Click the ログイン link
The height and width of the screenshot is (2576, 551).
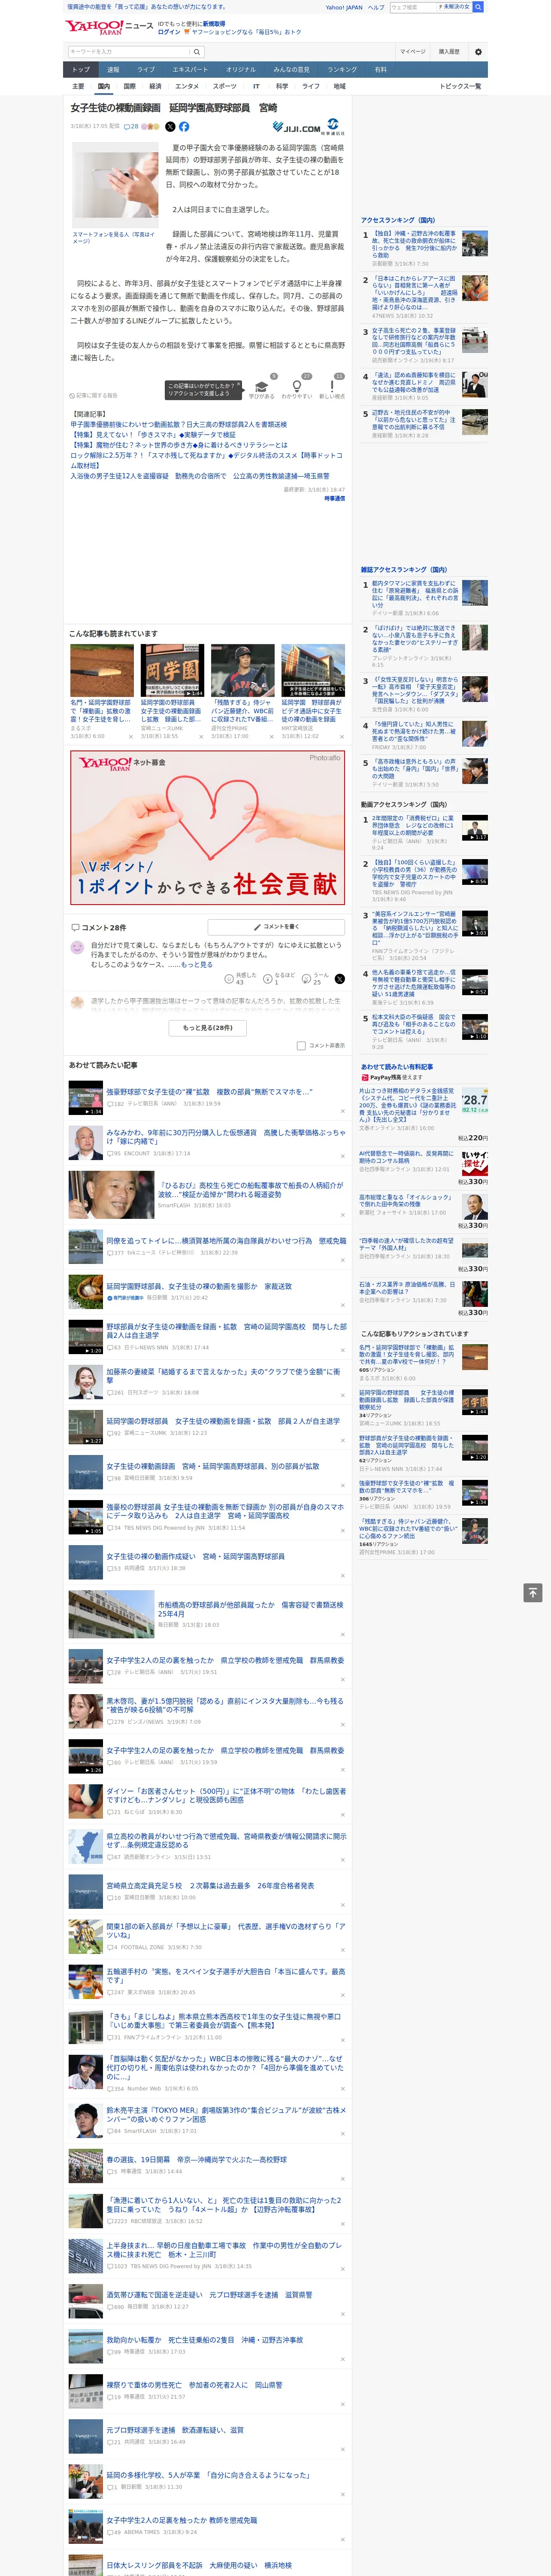point(169,32)
